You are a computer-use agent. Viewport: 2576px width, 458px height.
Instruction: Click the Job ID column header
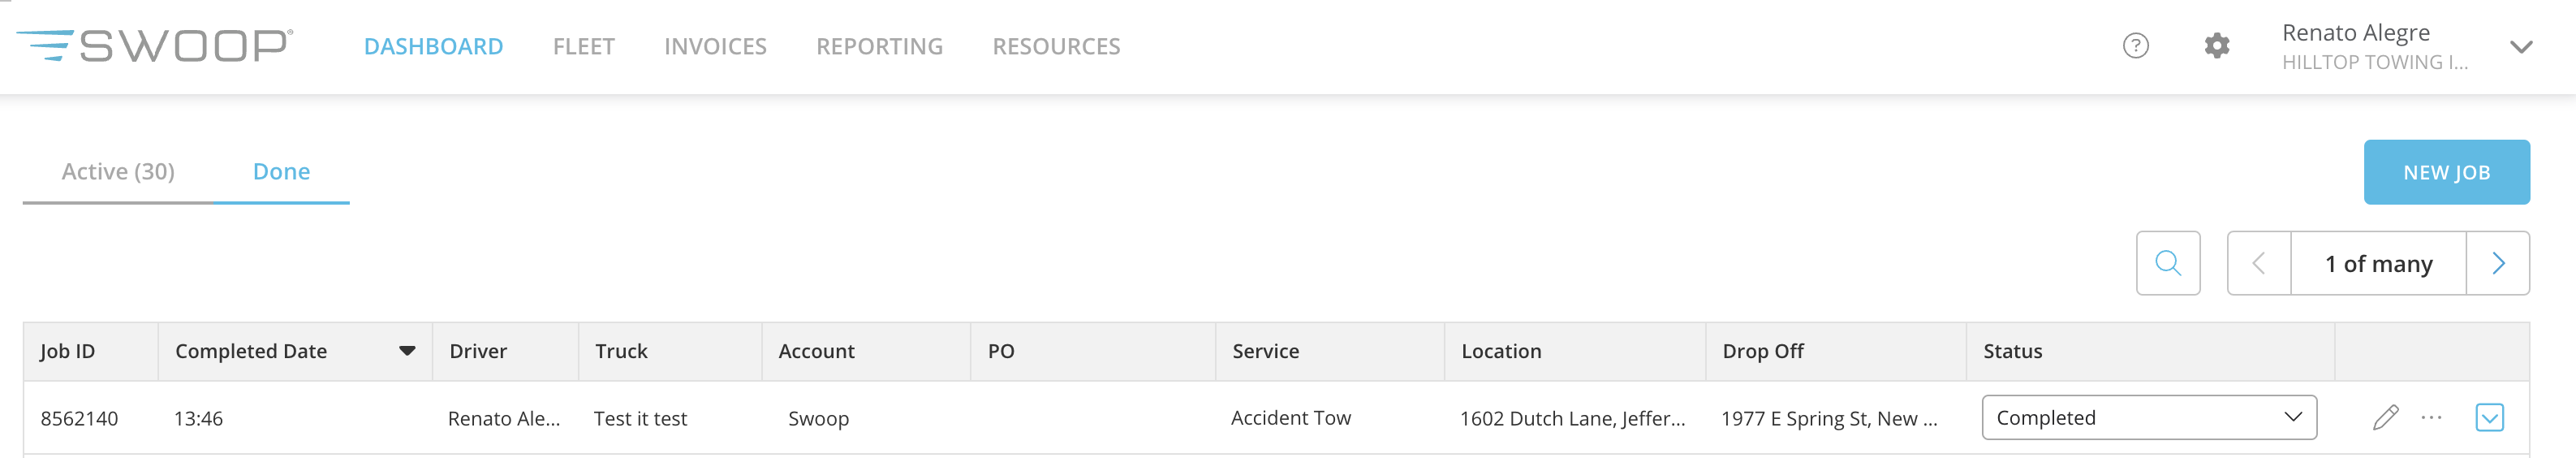(67, 351)
